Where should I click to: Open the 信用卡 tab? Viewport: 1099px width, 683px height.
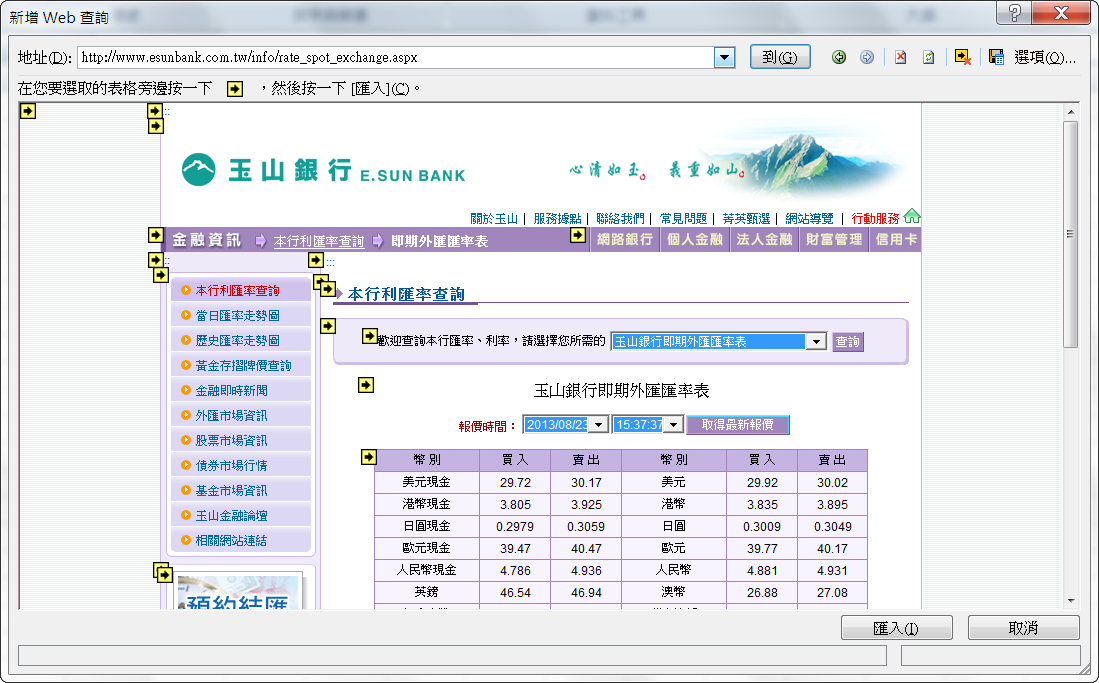click(x=896, y=239)
